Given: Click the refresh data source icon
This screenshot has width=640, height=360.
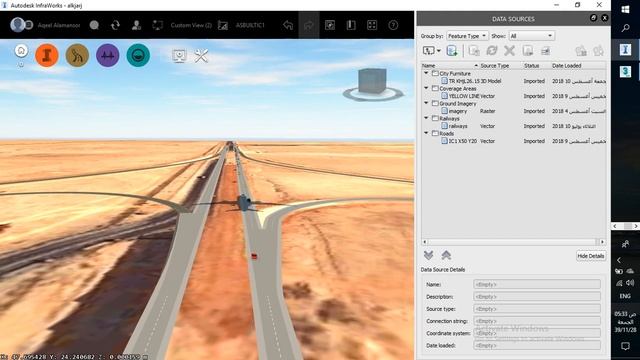Looking at the screenshot, I should point(492,51).
